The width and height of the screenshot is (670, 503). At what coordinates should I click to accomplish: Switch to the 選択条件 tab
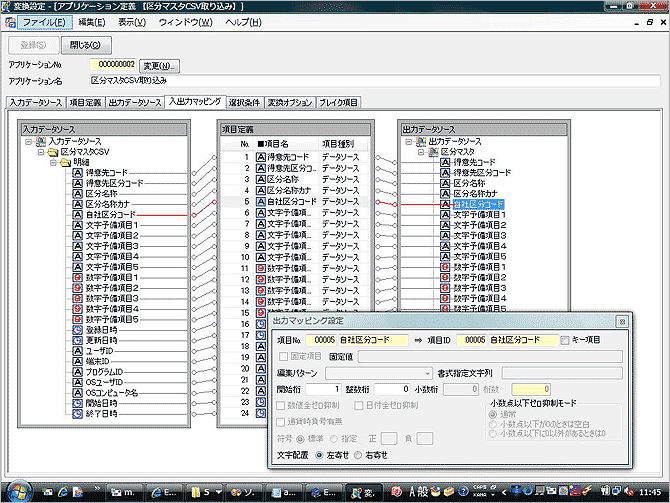244,103
